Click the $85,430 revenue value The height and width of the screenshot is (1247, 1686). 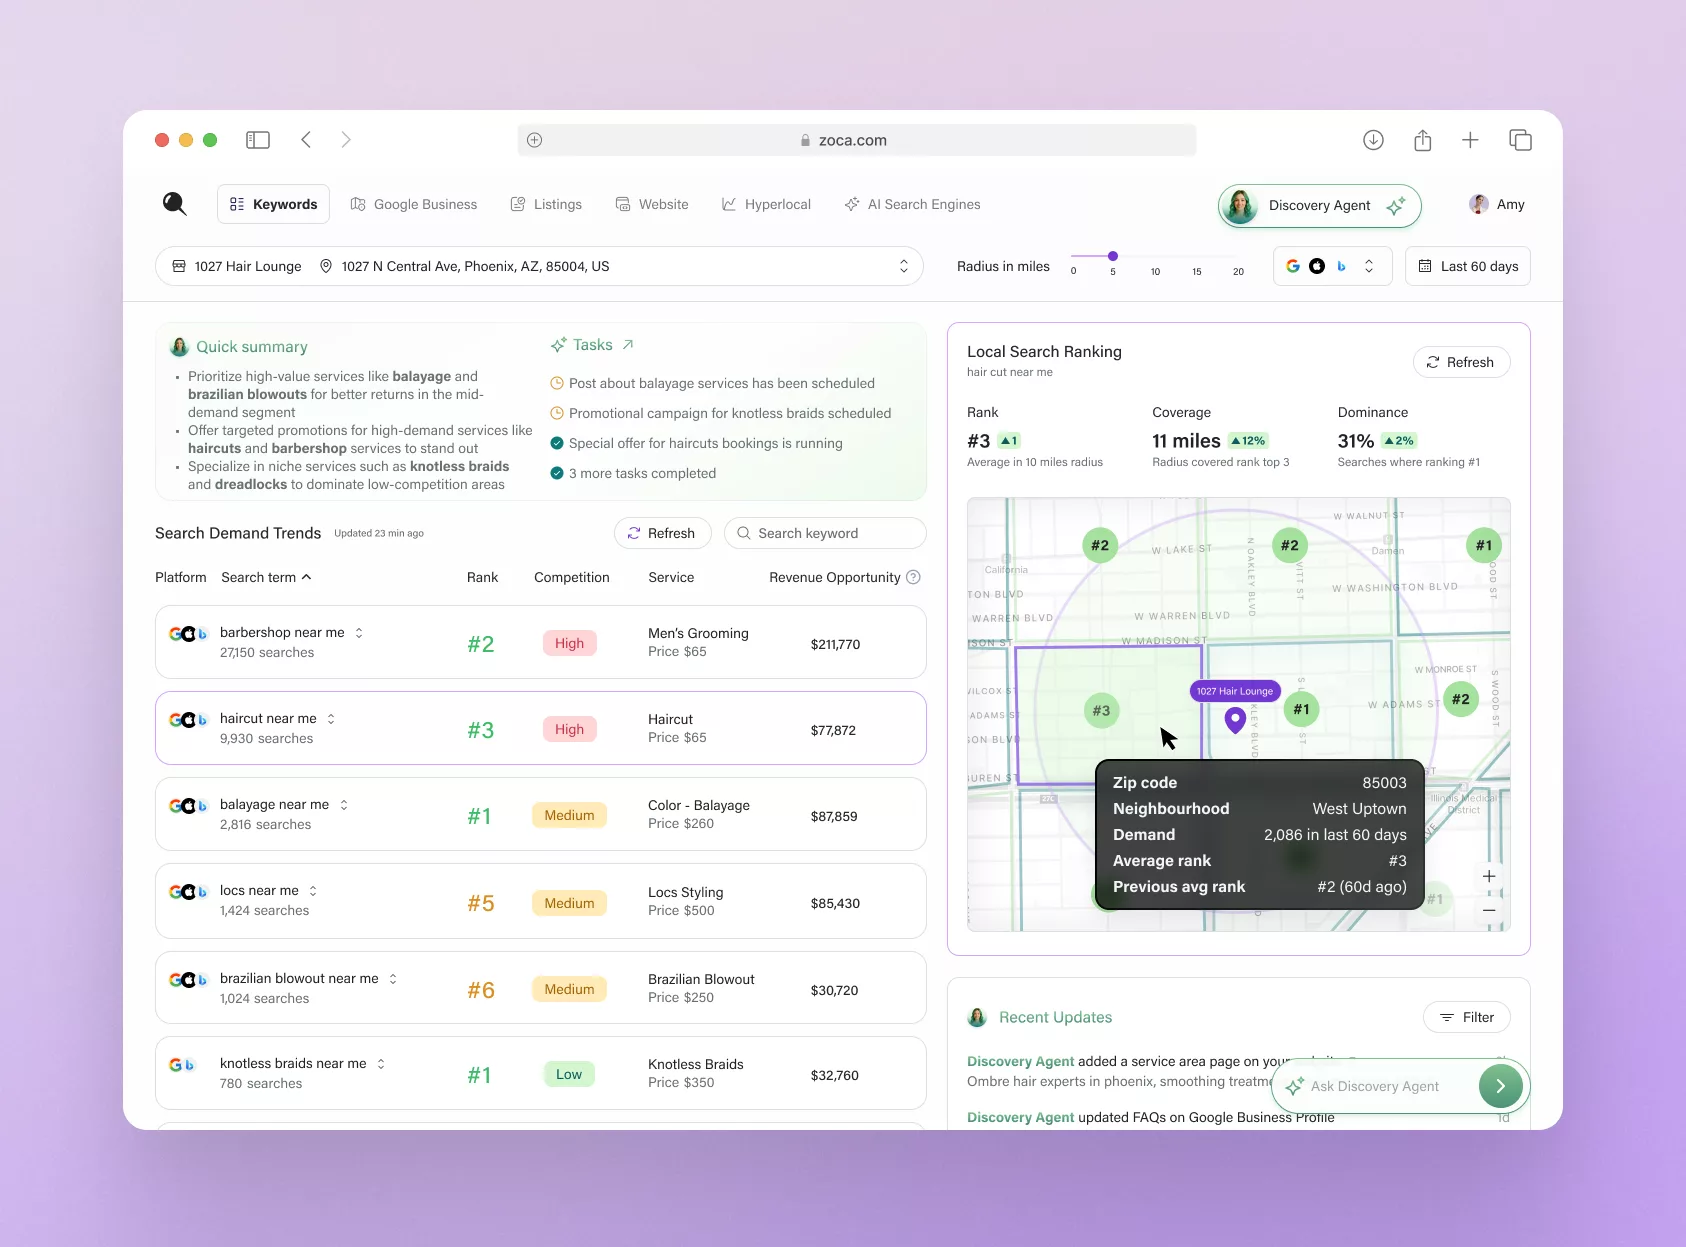click(x=835, y=903)
